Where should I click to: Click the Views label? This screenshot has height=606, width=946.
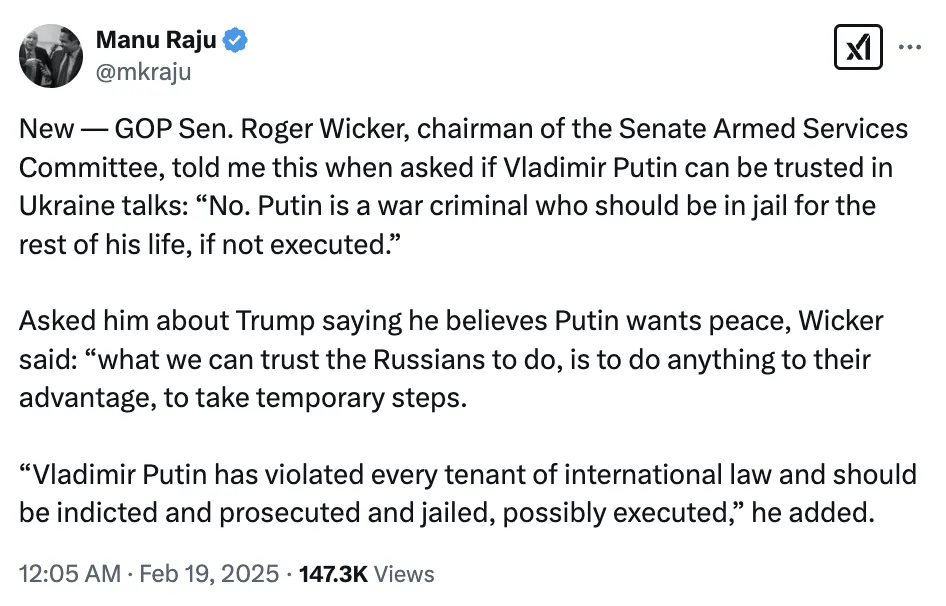pyautogui.click(x=404, y=574)
